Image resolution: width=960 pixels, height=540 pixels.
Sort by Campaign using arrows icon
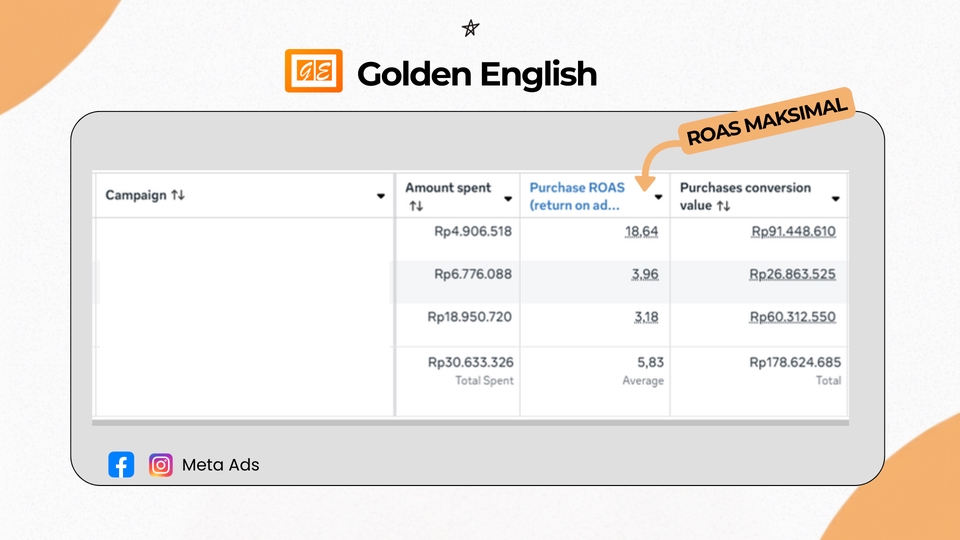click(x=178, y=195)
